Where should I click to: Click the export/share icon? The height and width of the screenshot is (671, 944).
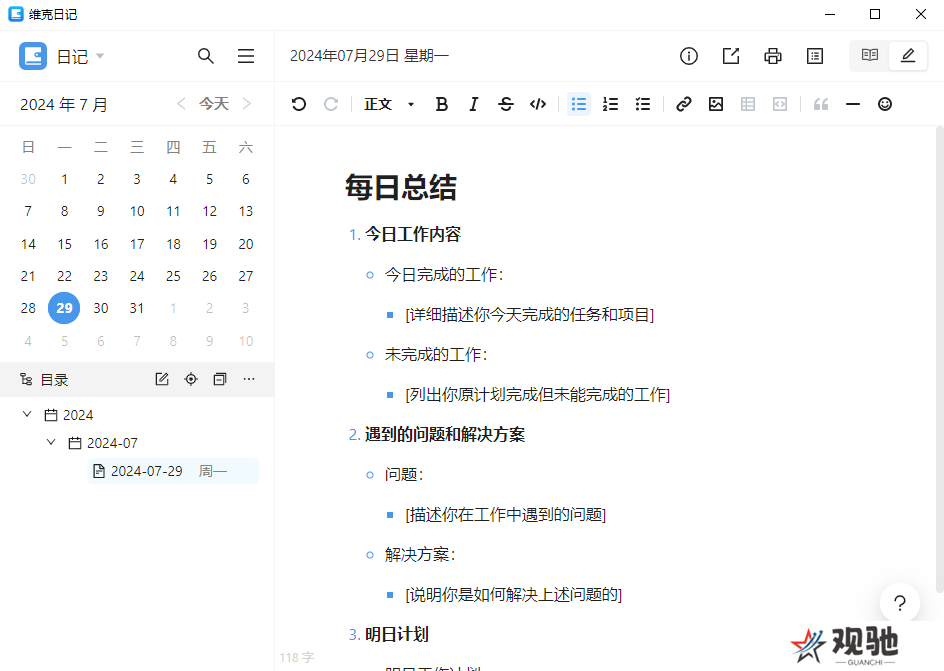[731, 56]
